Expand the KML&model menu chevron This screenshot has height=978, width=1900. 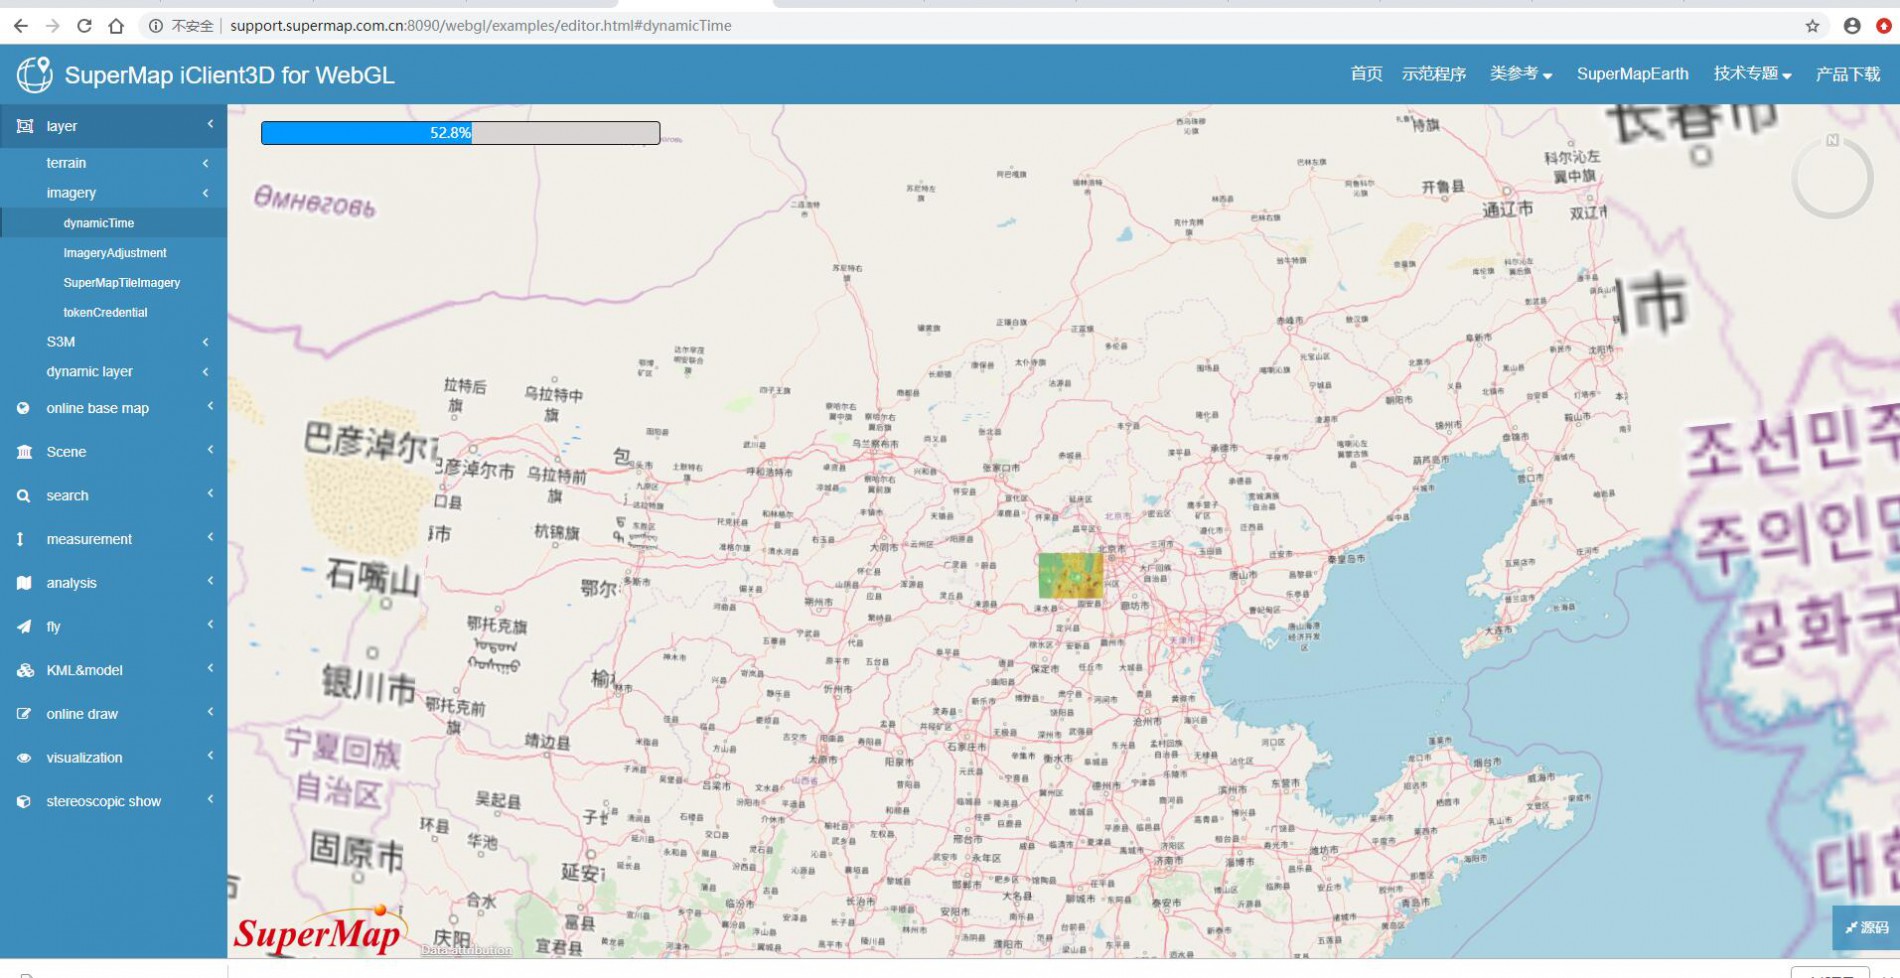pos(210,668)
